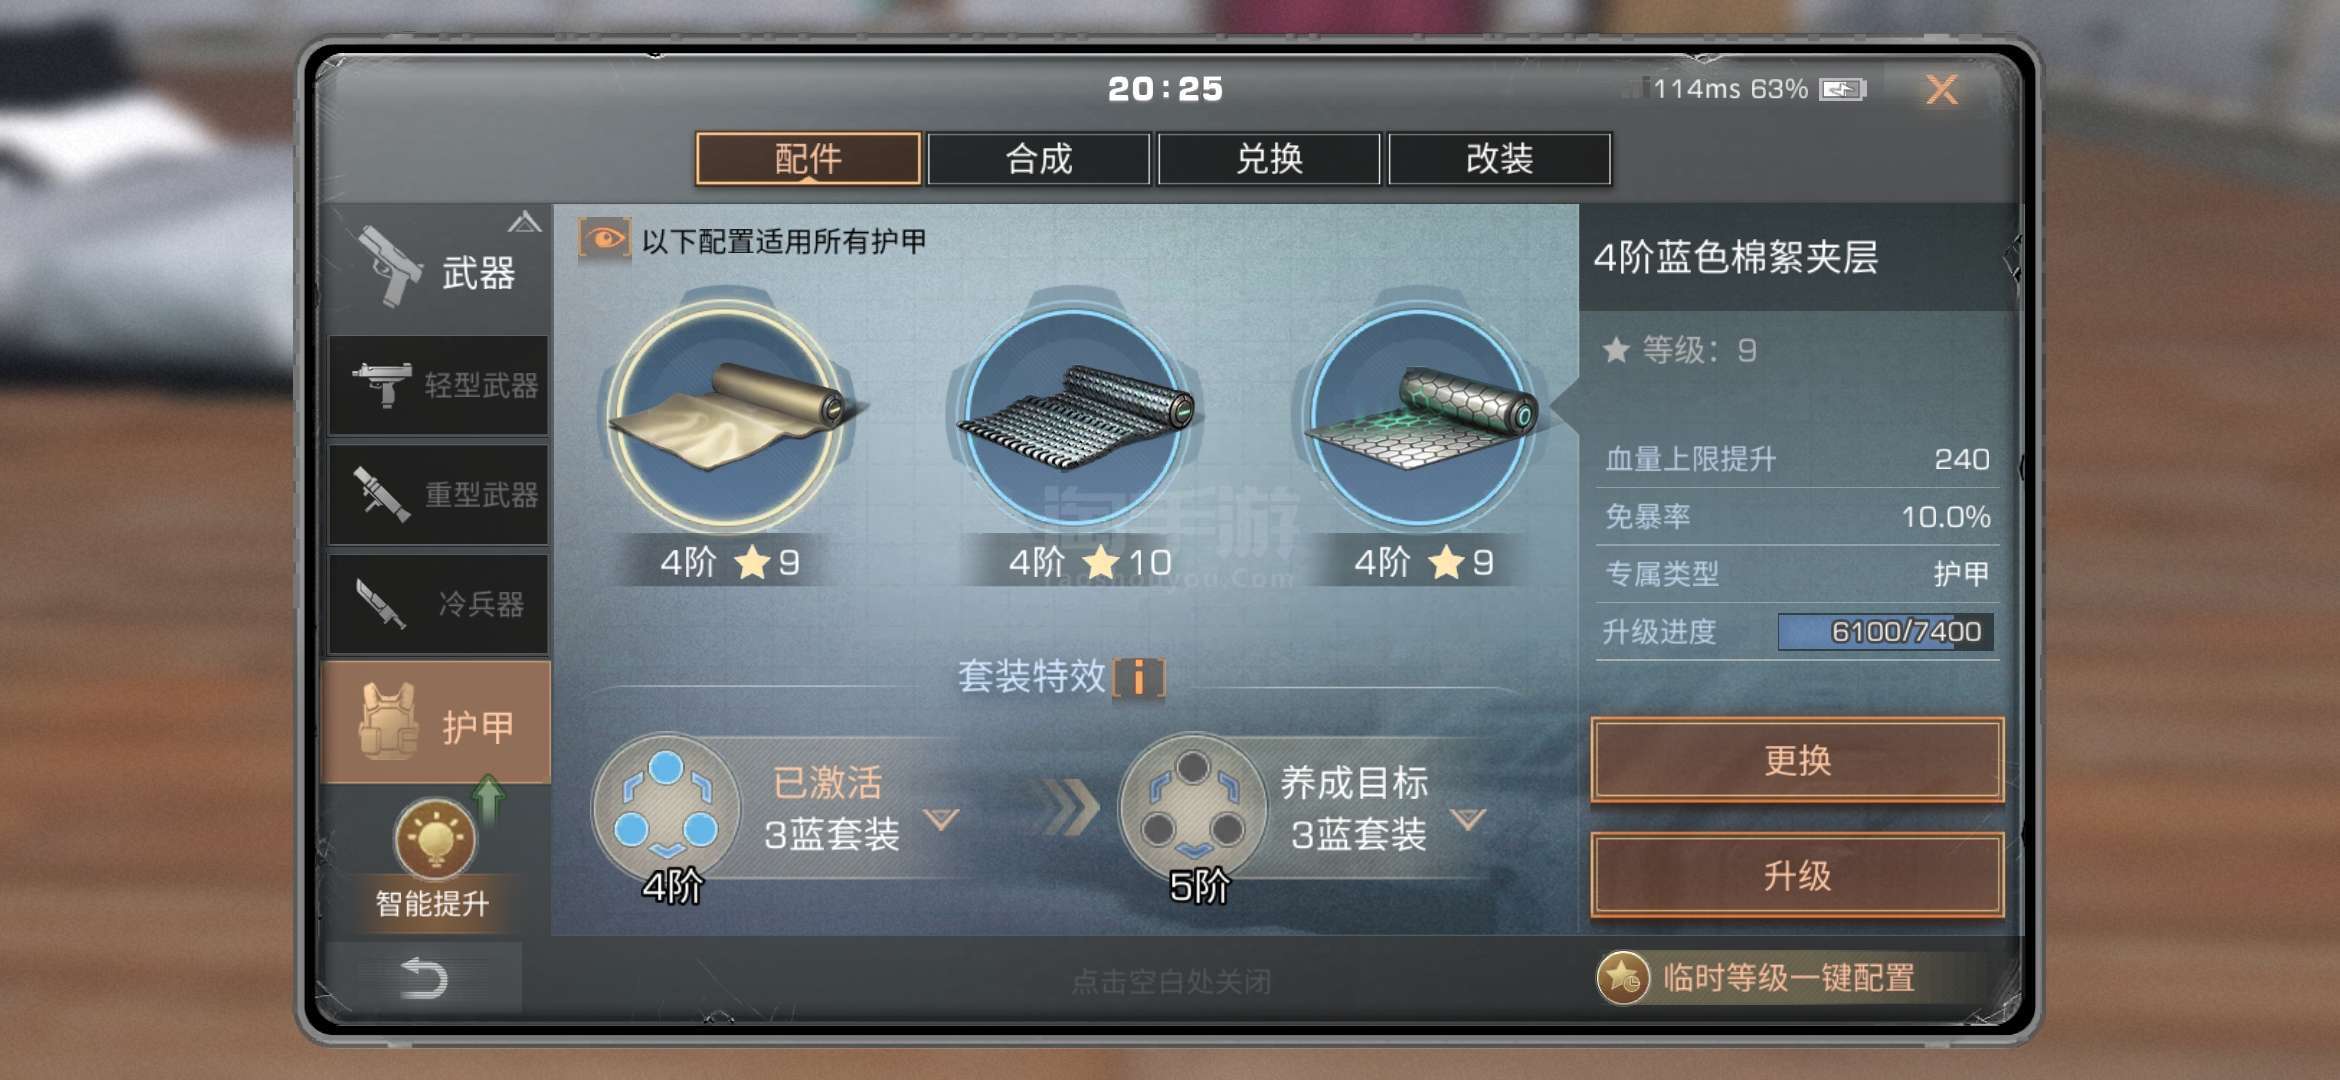2340x1080 pixels.
Task: Open the 套装特效 info icon
Action: [1139, 678]
